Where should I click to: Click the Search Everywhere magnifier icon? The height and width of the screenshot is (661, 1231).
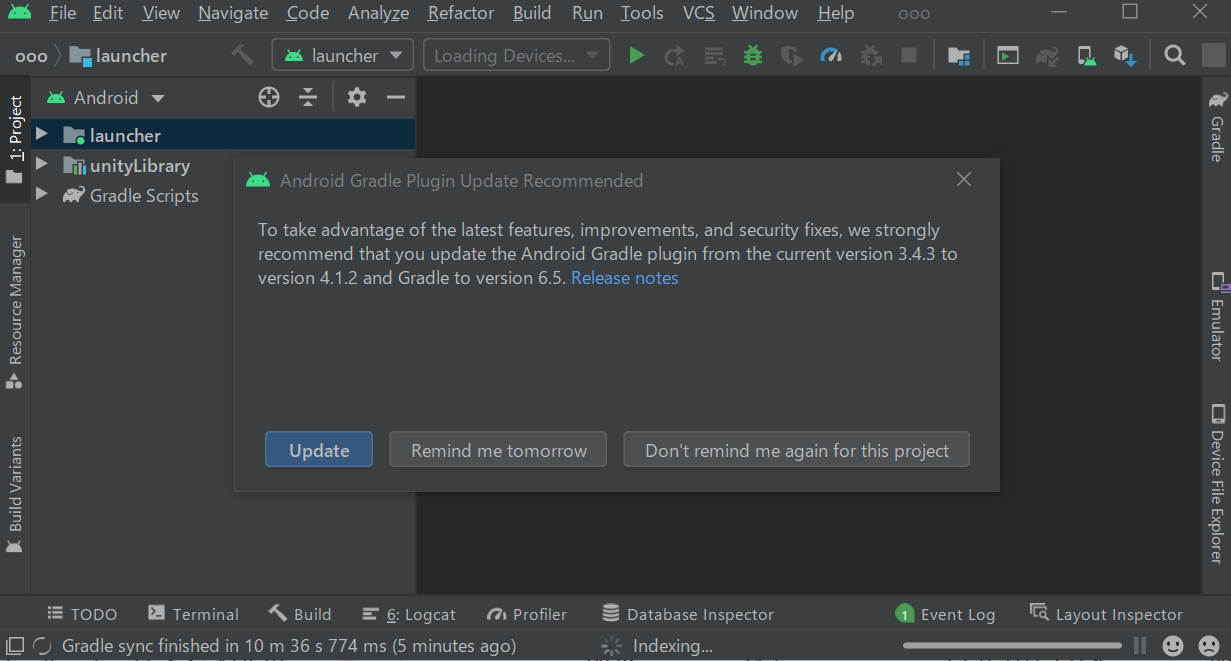coord(1175,56)
